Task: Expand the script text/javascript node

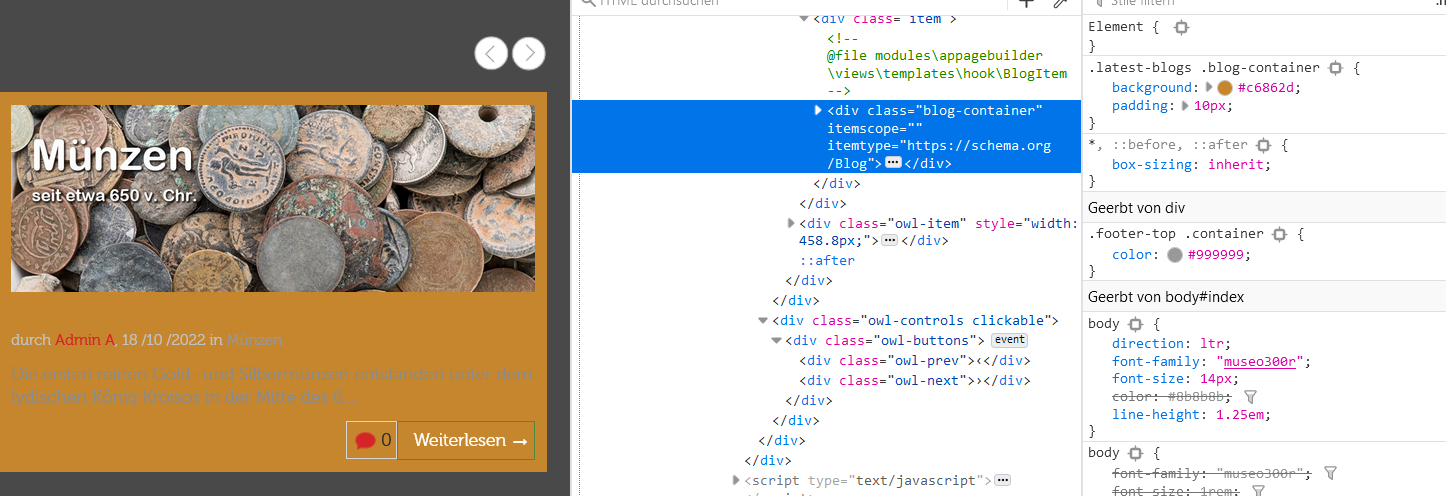Action: 736,481
